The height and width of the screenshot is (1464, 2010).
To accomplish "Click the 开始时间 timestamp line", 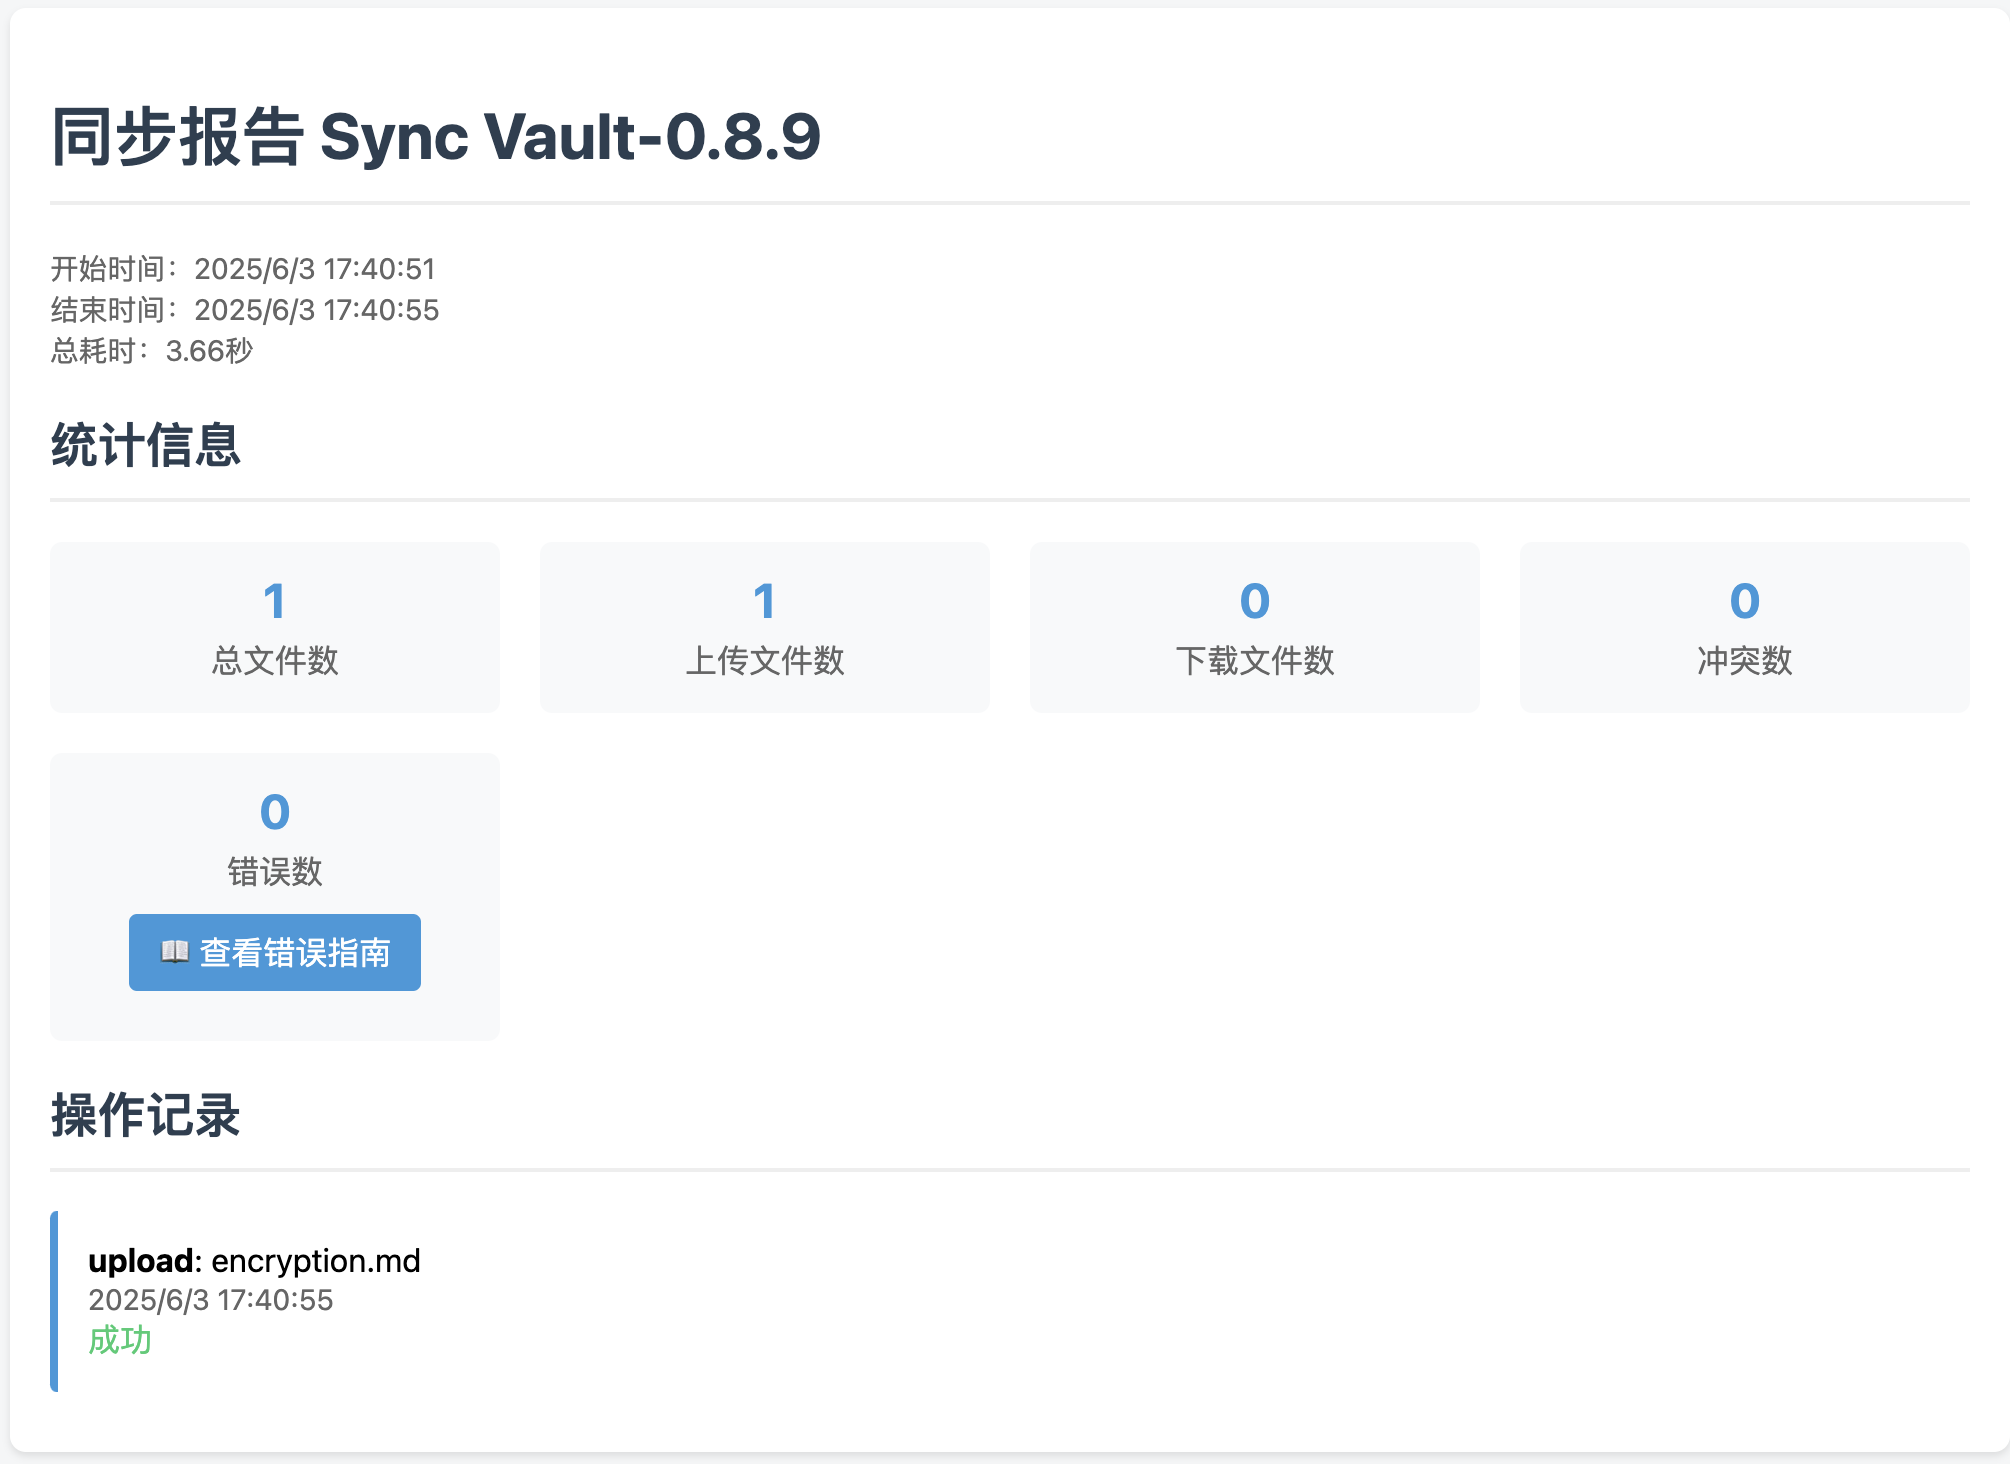I will (243, 269).
